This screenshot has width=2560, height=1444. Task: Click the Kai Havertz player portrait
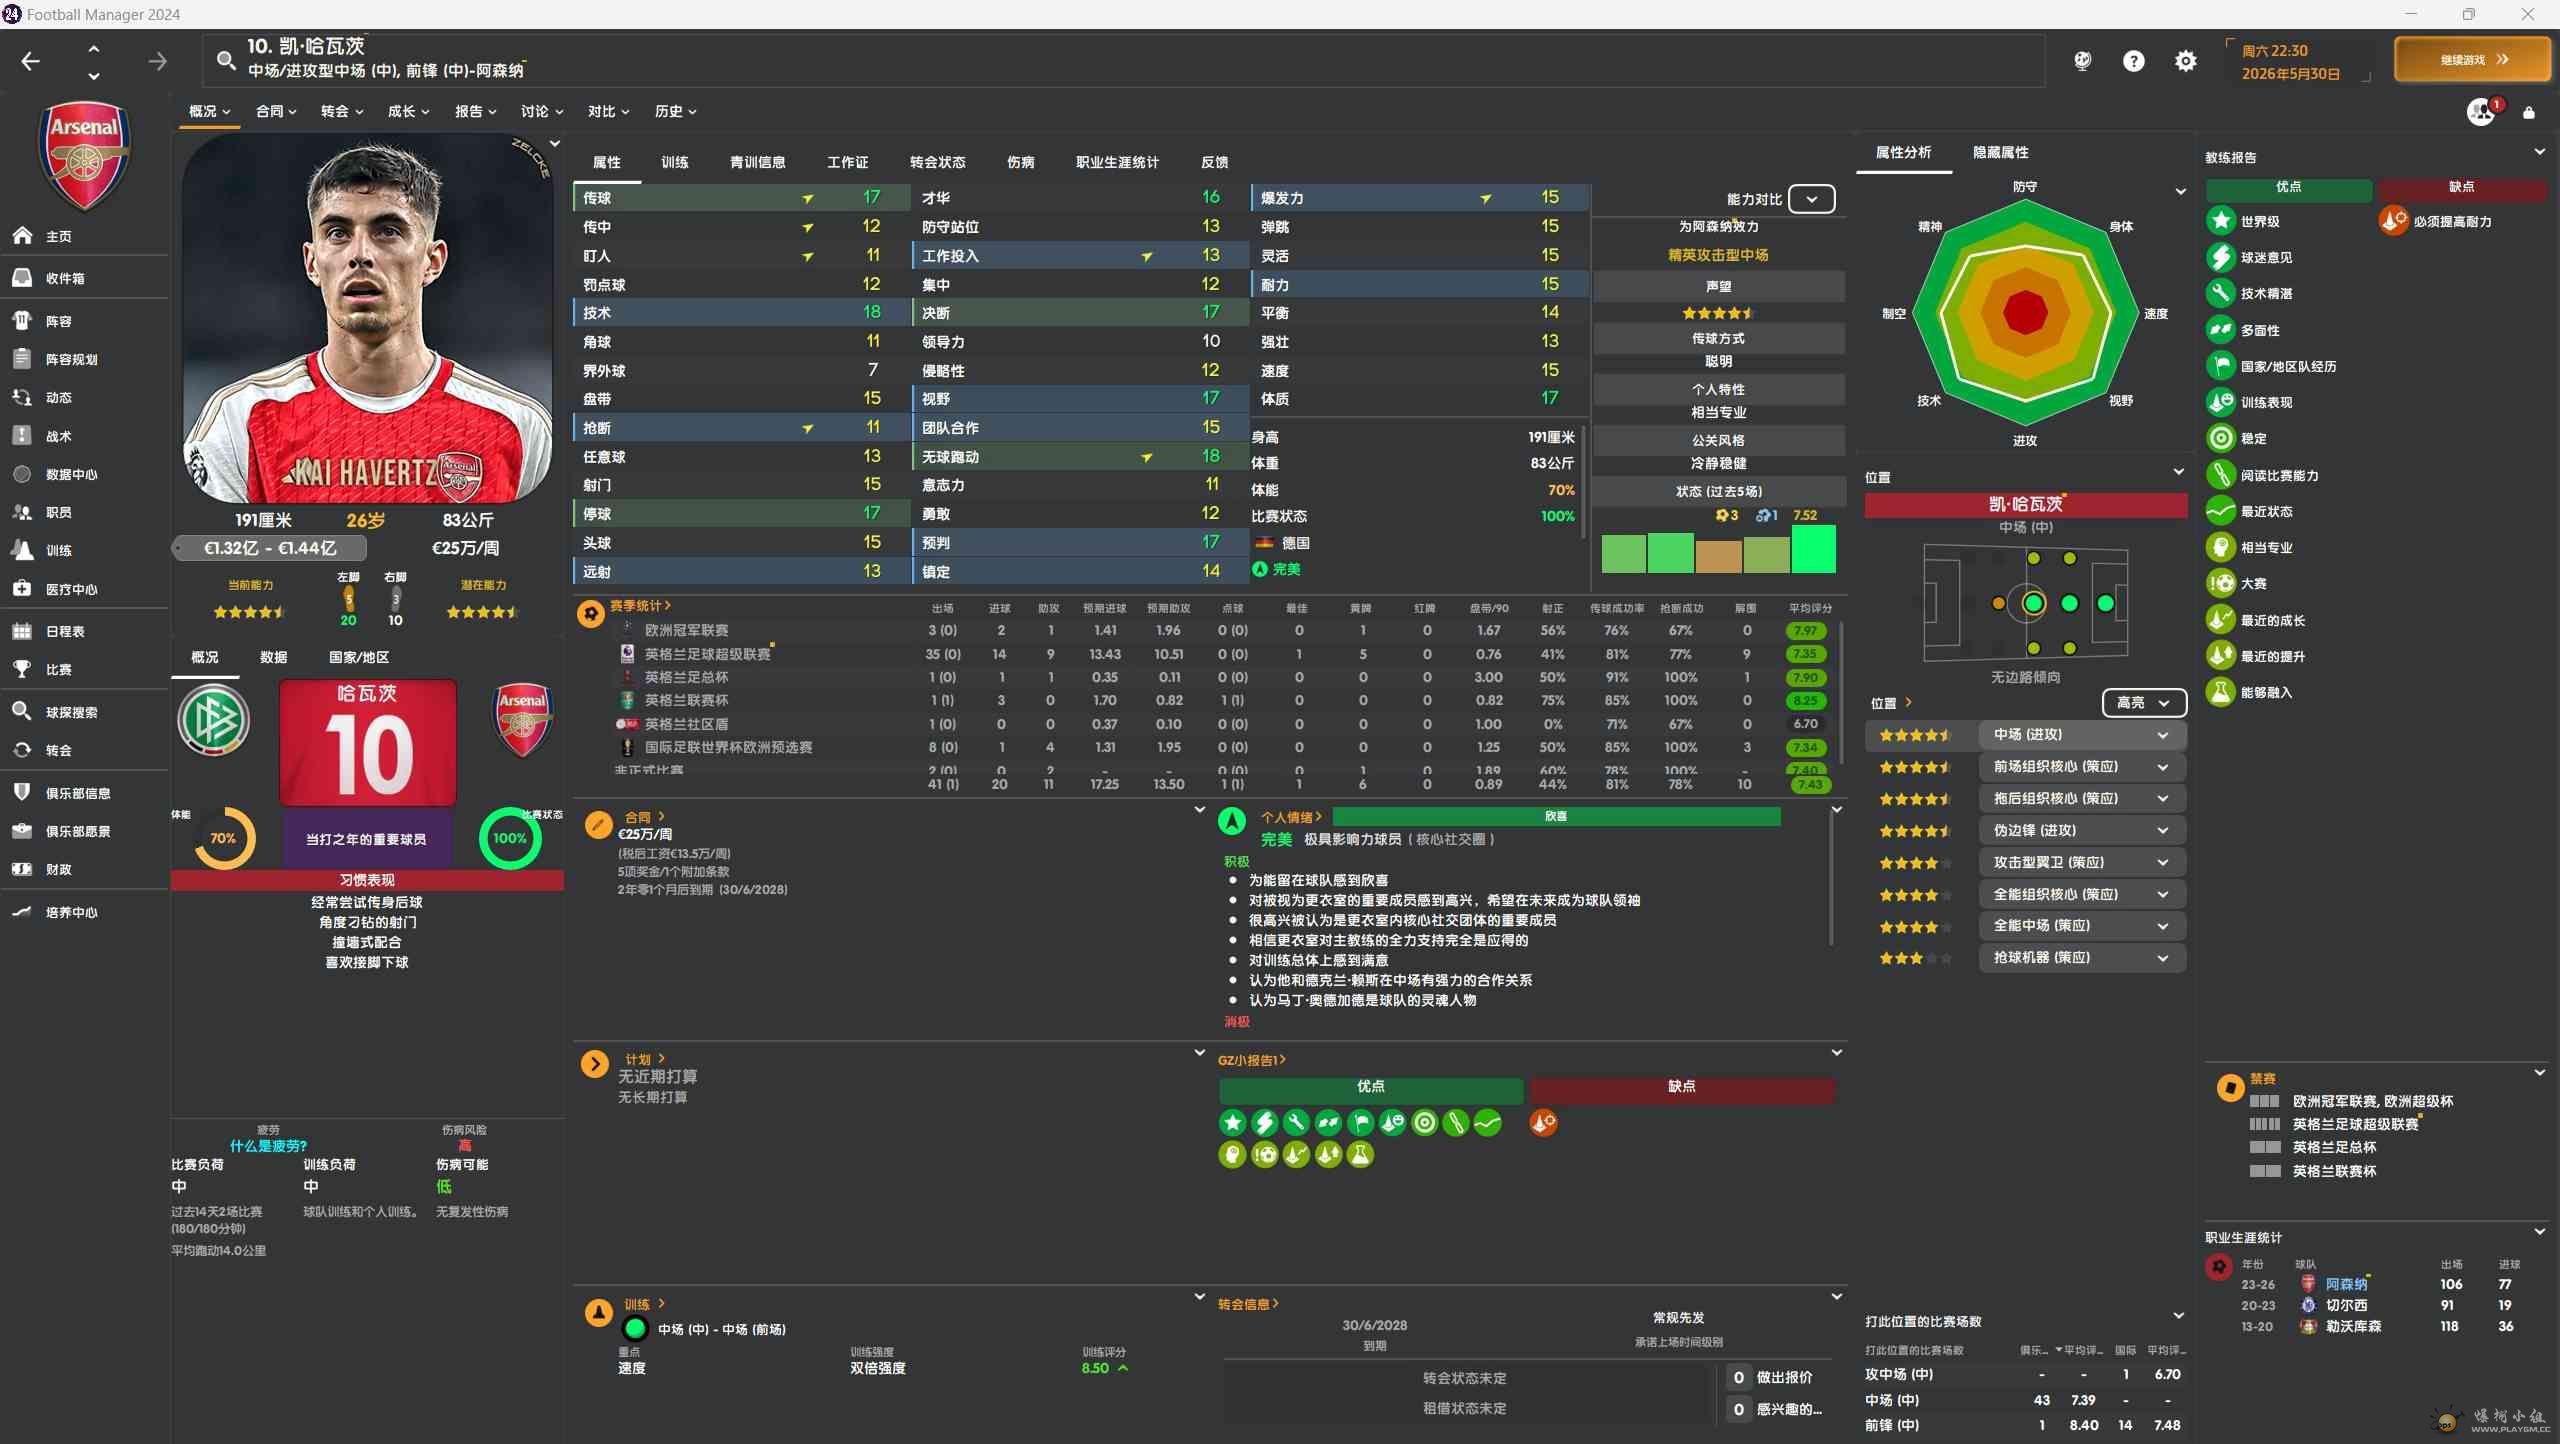[x=367, y=320]
